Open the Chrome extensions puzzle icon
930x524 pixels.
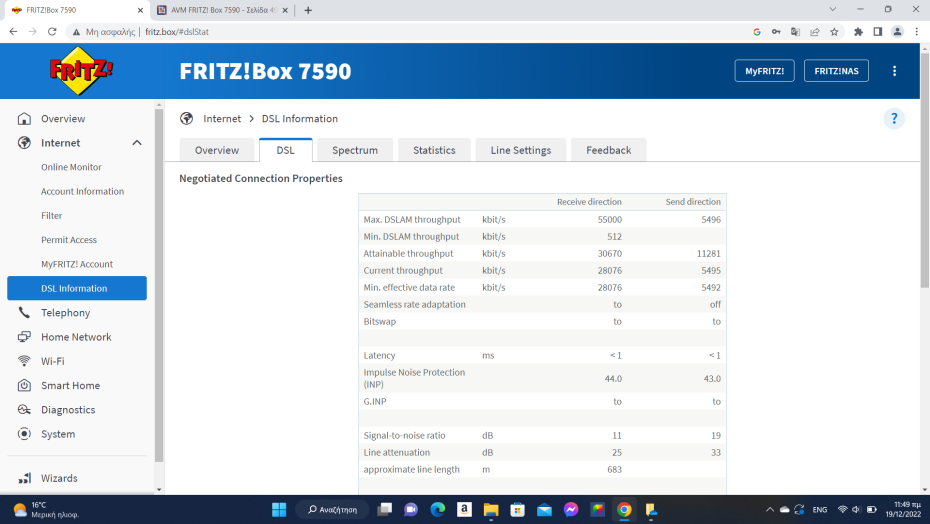click(x=858, y=32)
